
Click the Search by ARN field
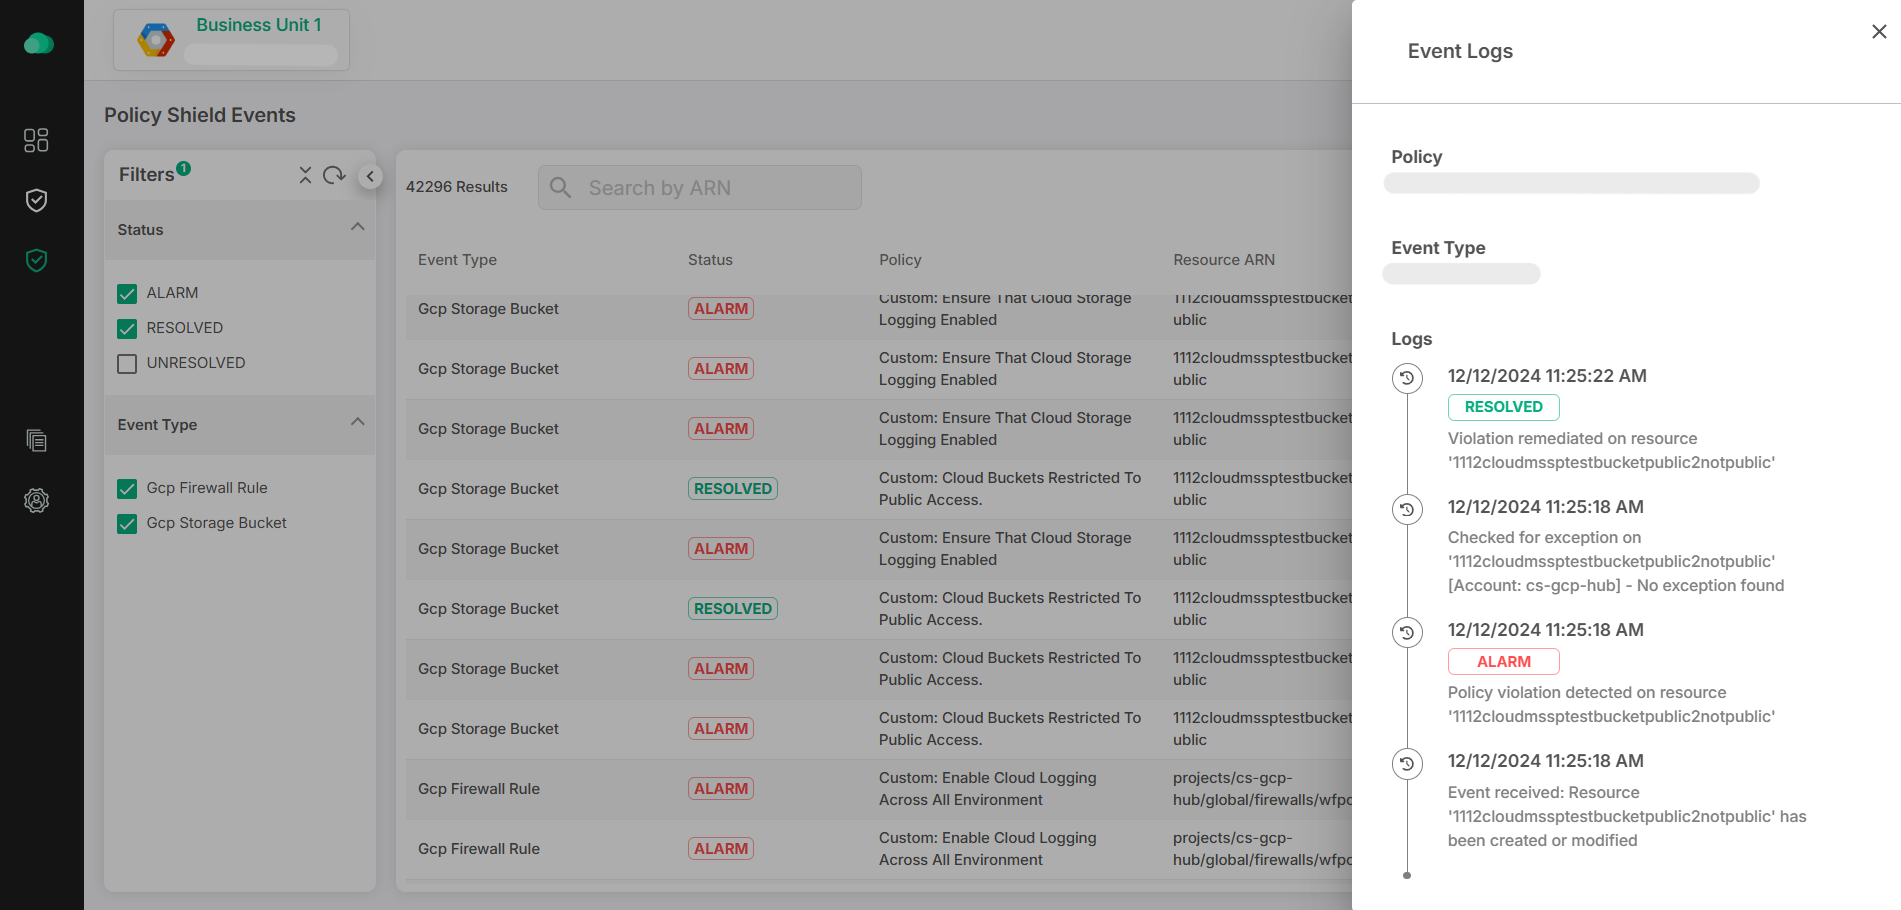[700, 188]
